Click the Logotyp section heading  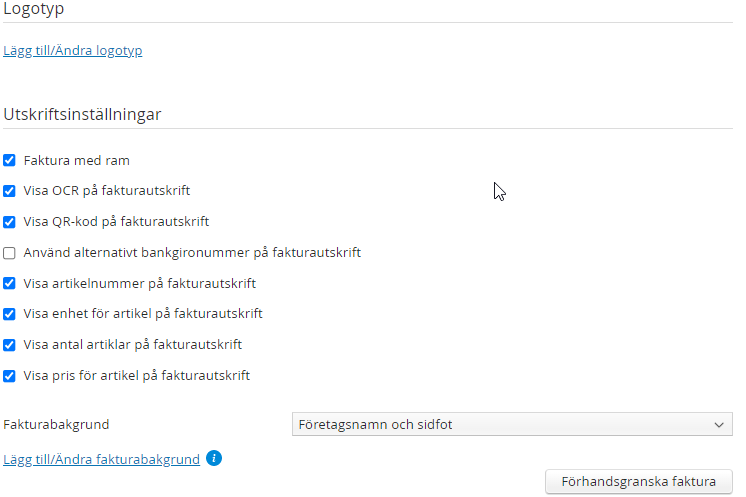pyautogui.click(x=35, y=9)
